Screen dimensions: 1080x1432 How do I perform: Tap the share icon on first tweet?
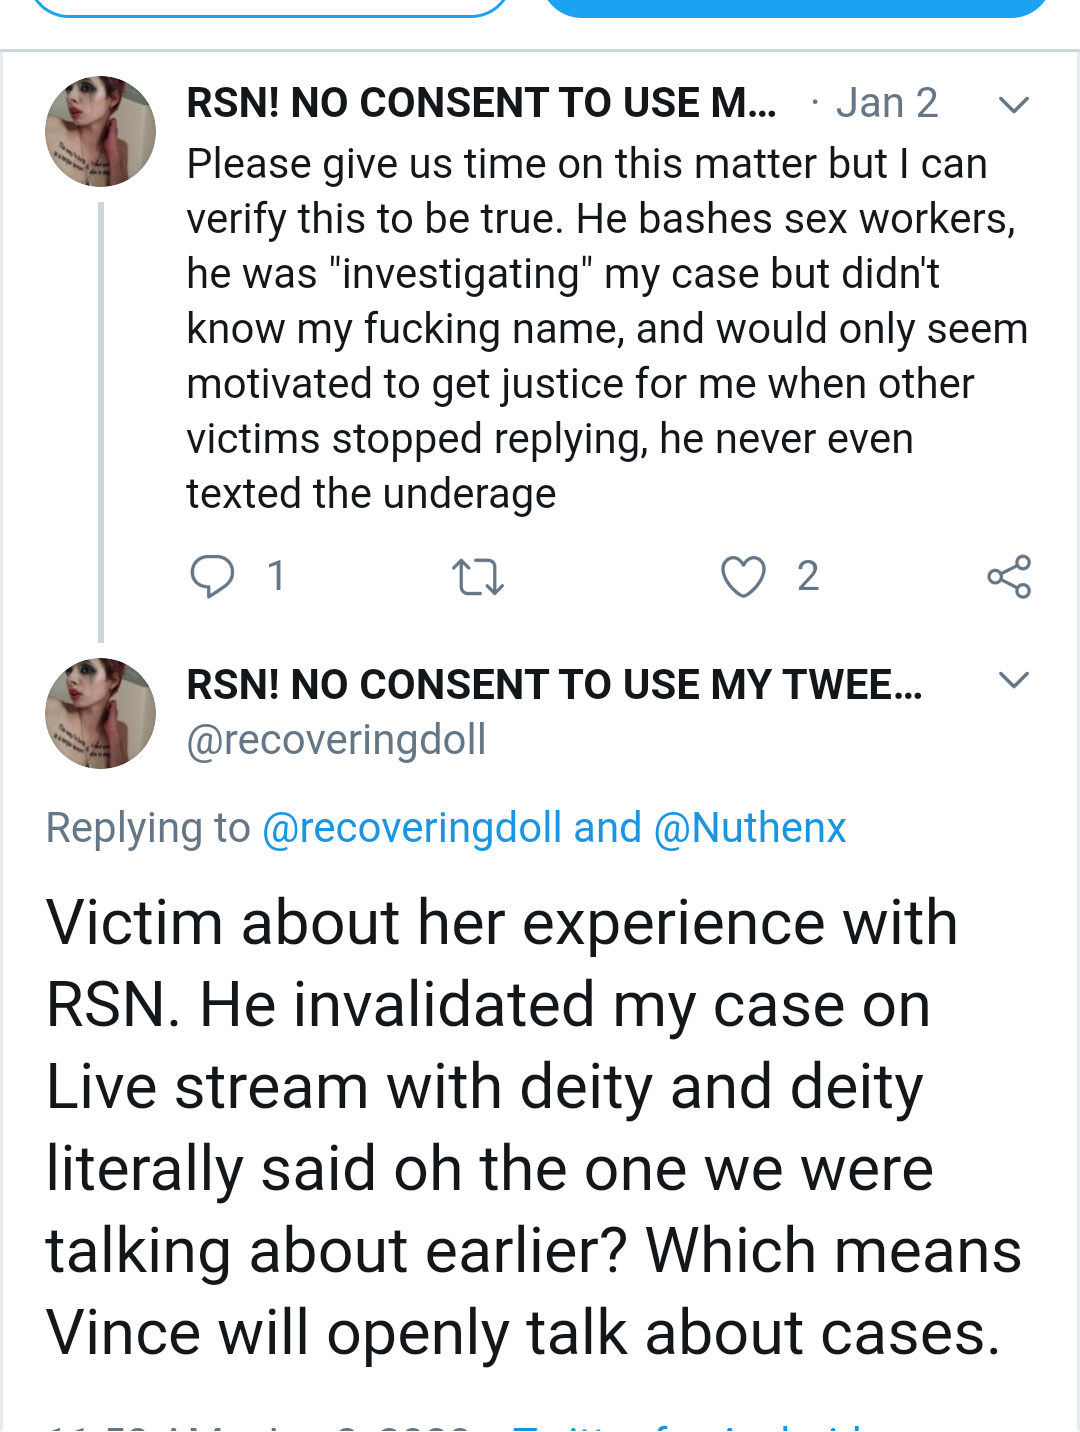[1009, 576]
